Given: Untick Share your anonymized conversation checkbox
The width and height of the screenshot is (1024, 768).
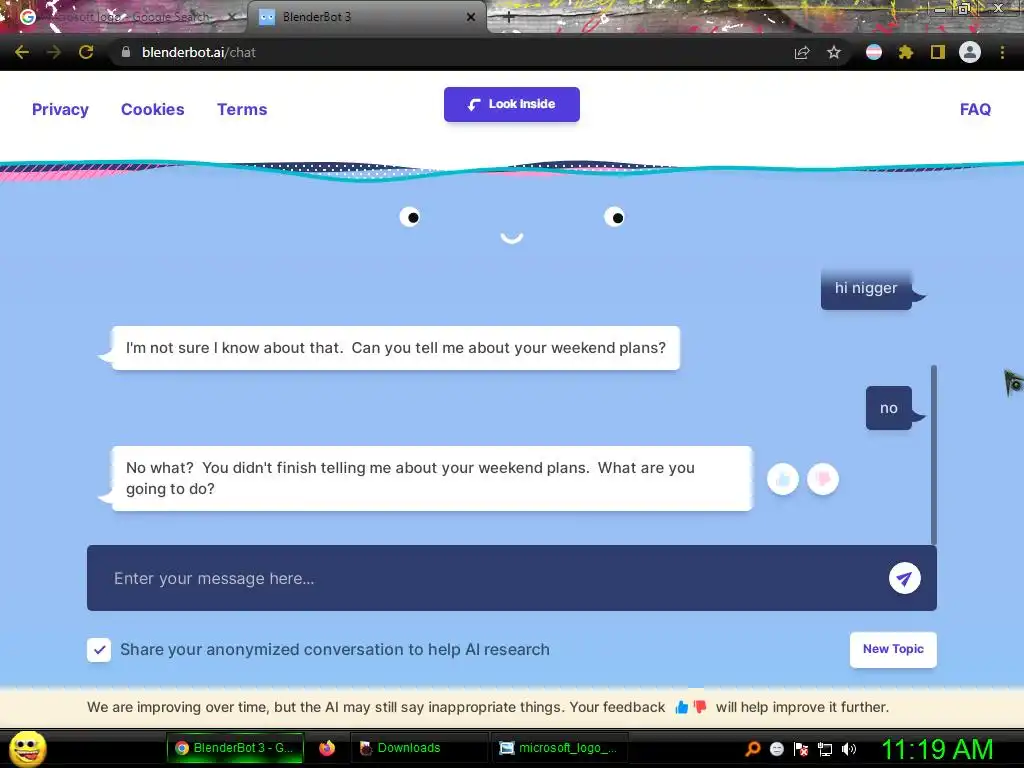Looking at the screenshot, I should 99,650.
